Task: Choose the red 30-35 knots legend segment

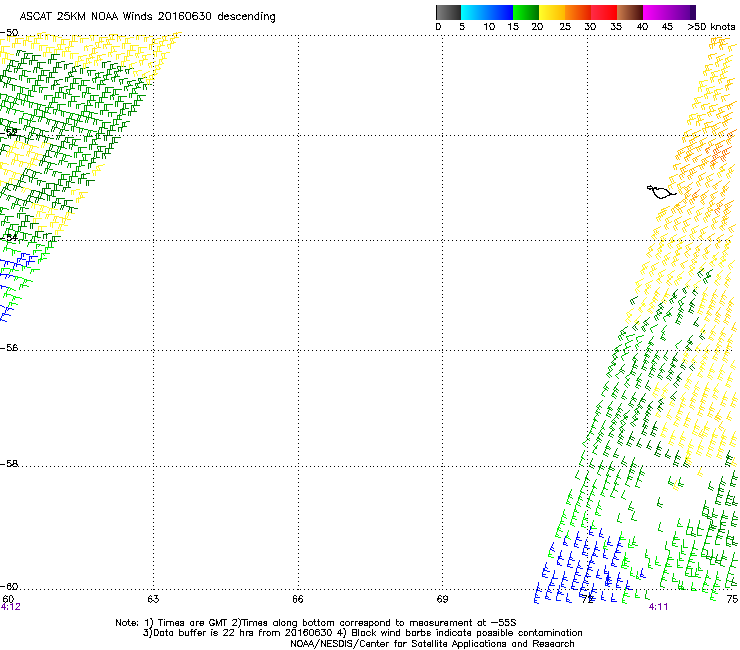Action: pyautogui.click(x=604, y=12)
